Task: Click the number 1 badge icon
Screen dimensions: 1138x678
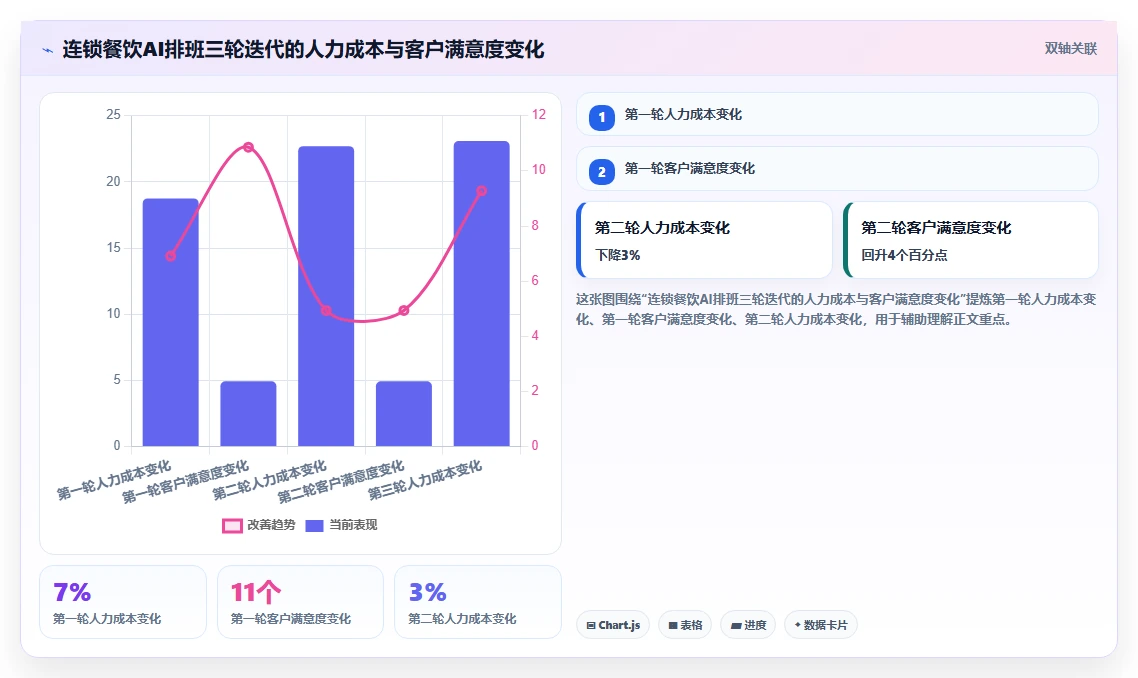Action: (x=602, y=118)
